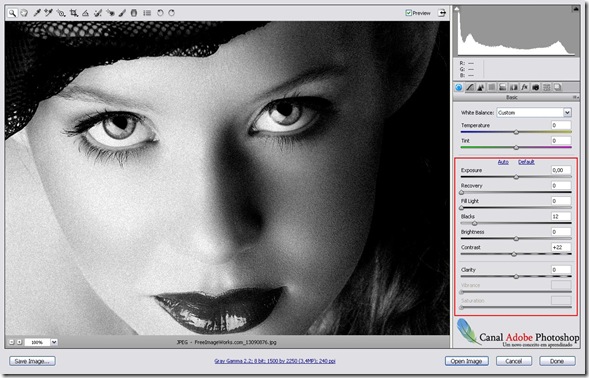Click the Fill Light slider handle
Viewport: 589px width, 378px height.
[x=462, y=208]
